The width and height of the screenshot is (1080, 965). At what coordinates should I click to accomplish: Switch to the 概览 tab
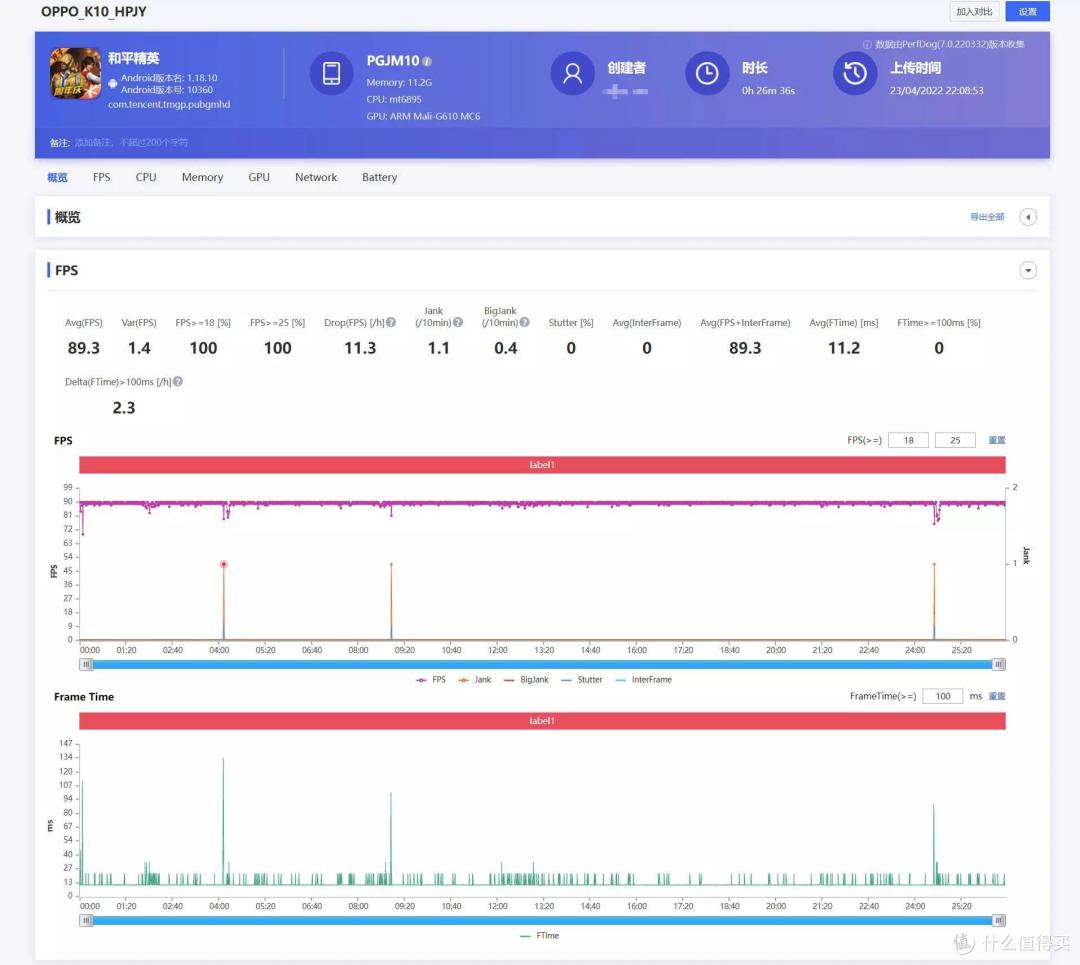point(57,177)
